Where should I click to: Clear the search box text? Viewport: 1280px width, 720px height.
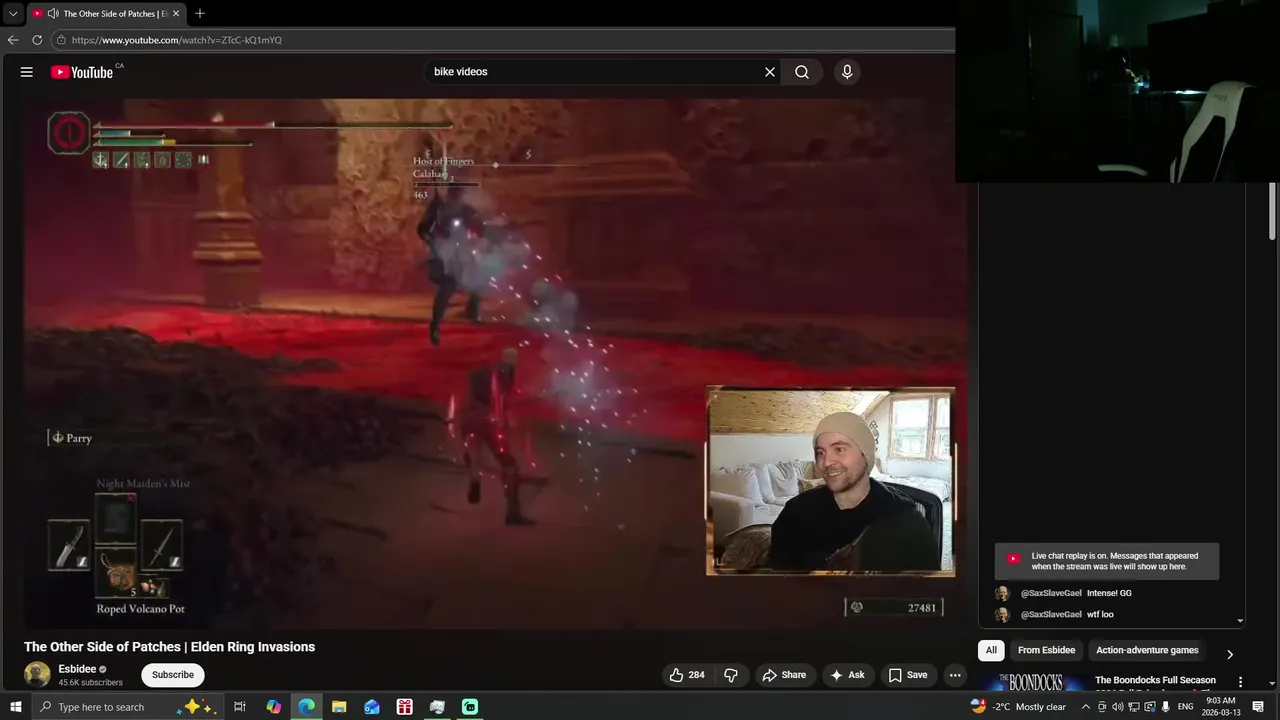click(770, 72)
